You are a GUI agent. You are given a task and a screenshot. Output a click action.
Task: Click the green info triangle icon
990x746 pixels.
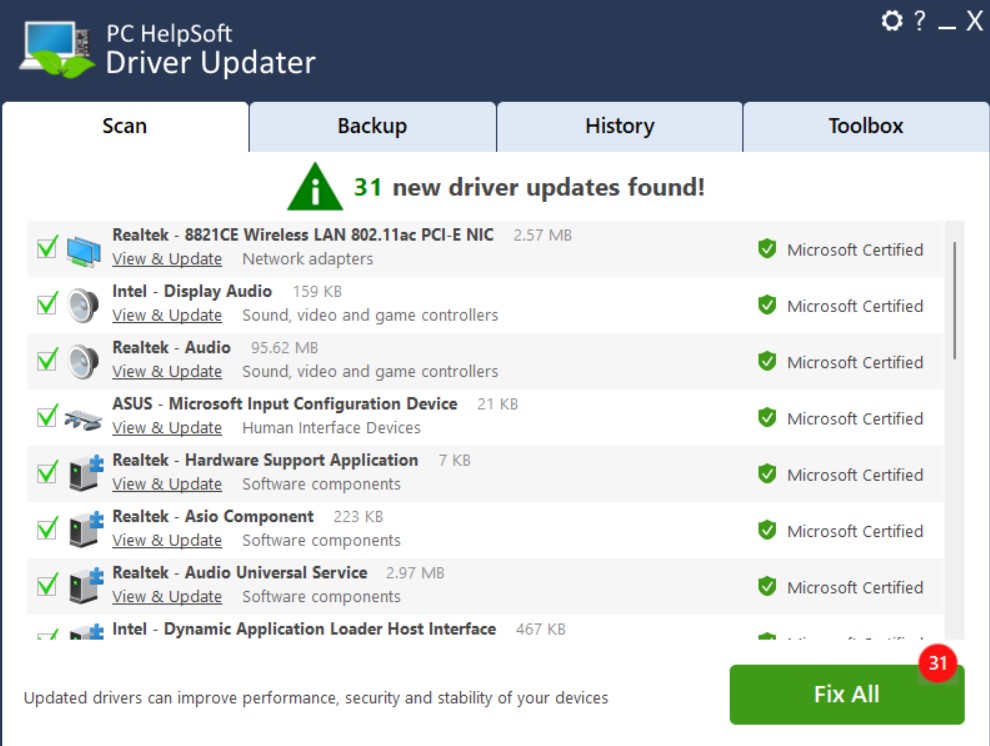(315, 187)
